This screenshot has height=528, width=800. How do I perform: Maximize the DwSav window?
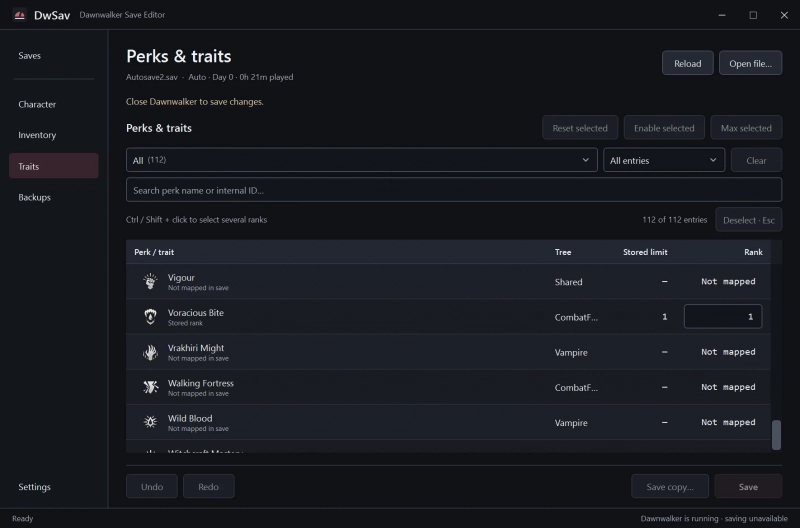point(753,15)
